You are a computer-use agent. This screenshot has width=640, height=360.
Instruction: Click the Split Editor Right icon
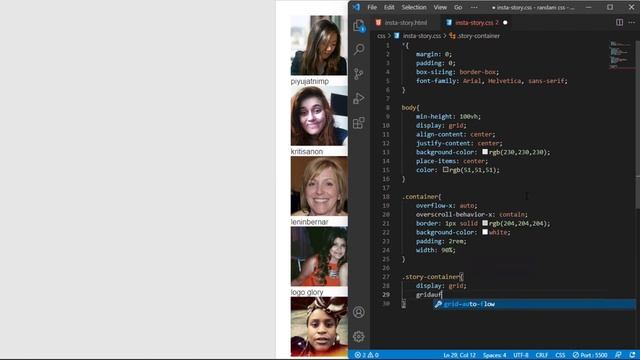pos(619,22)
